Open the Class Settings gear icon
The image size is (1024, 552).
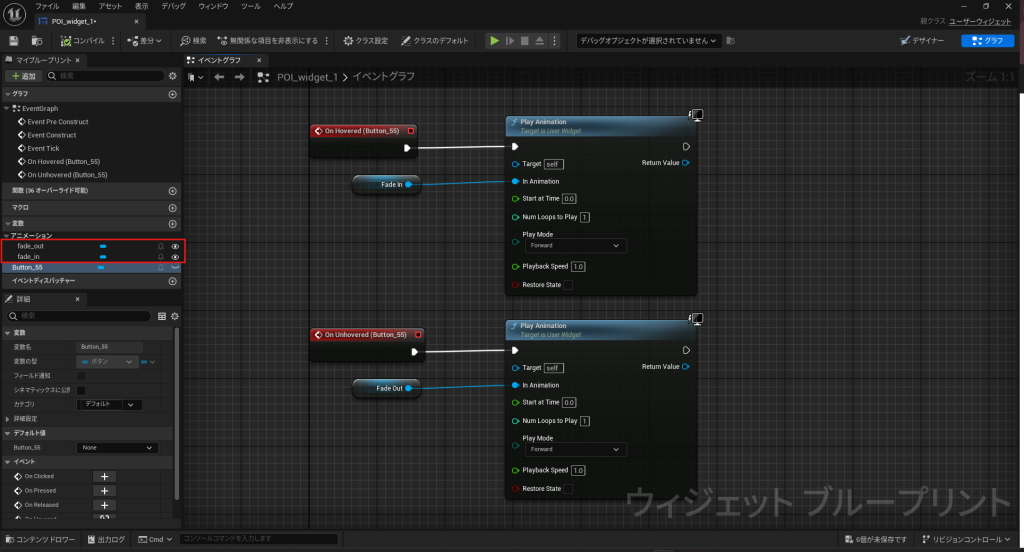pyautogui.click(x=348, y=41)
